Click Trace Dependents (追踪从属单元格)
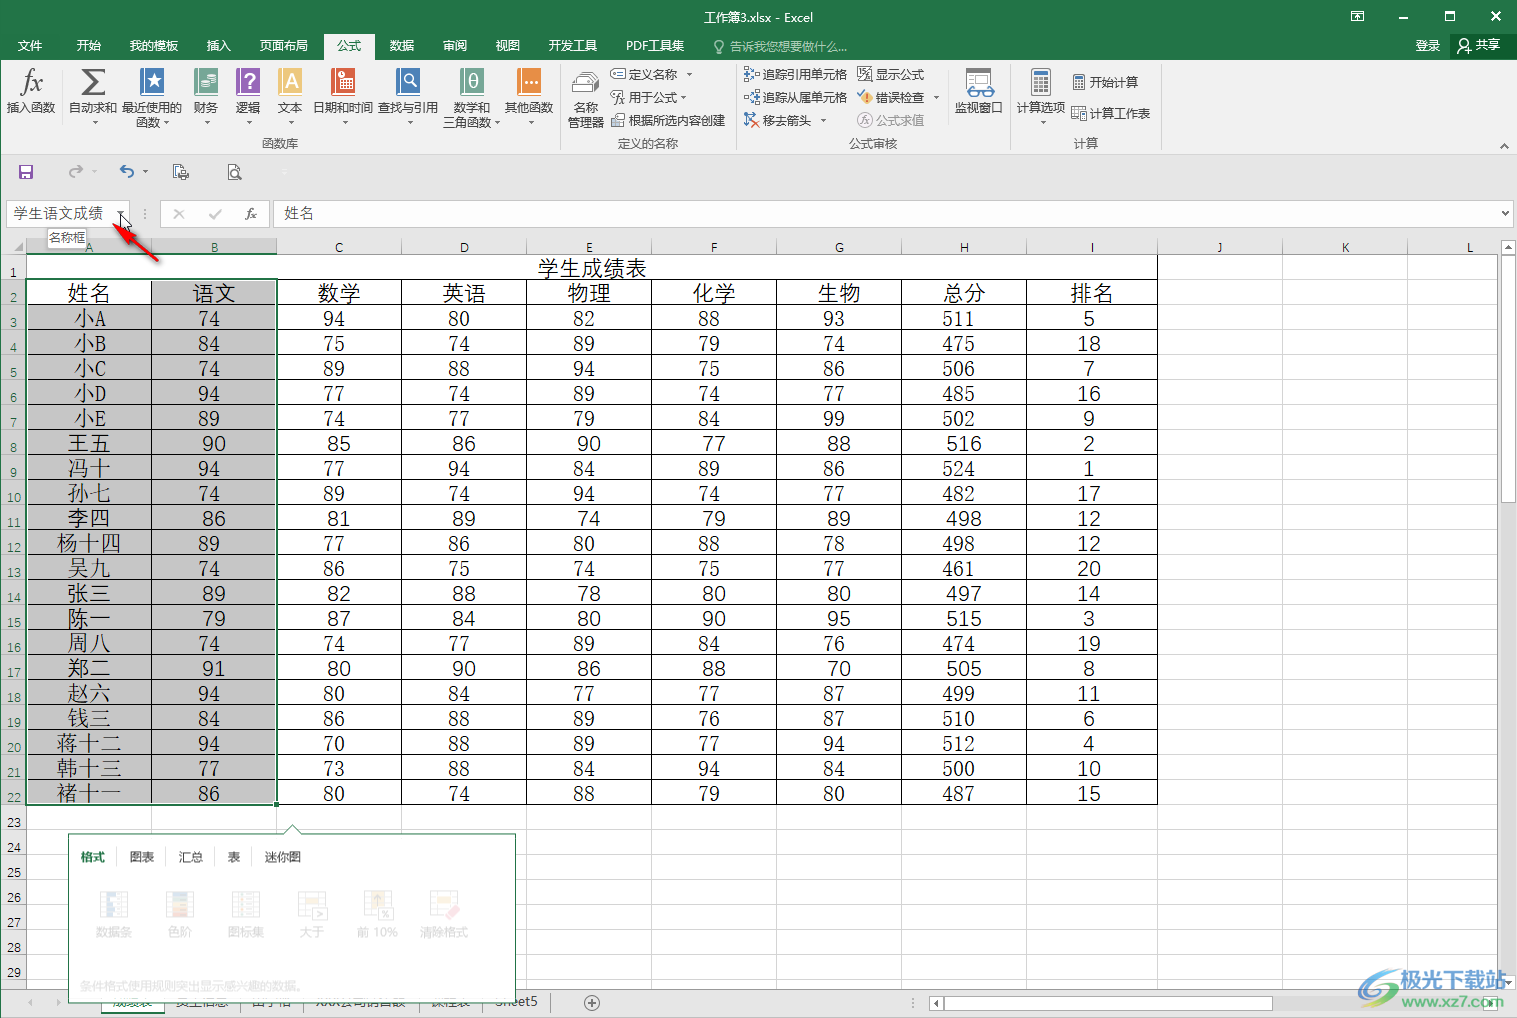Image resolution: width=1517 pixels, height=1018 pixels. point(795,97)
